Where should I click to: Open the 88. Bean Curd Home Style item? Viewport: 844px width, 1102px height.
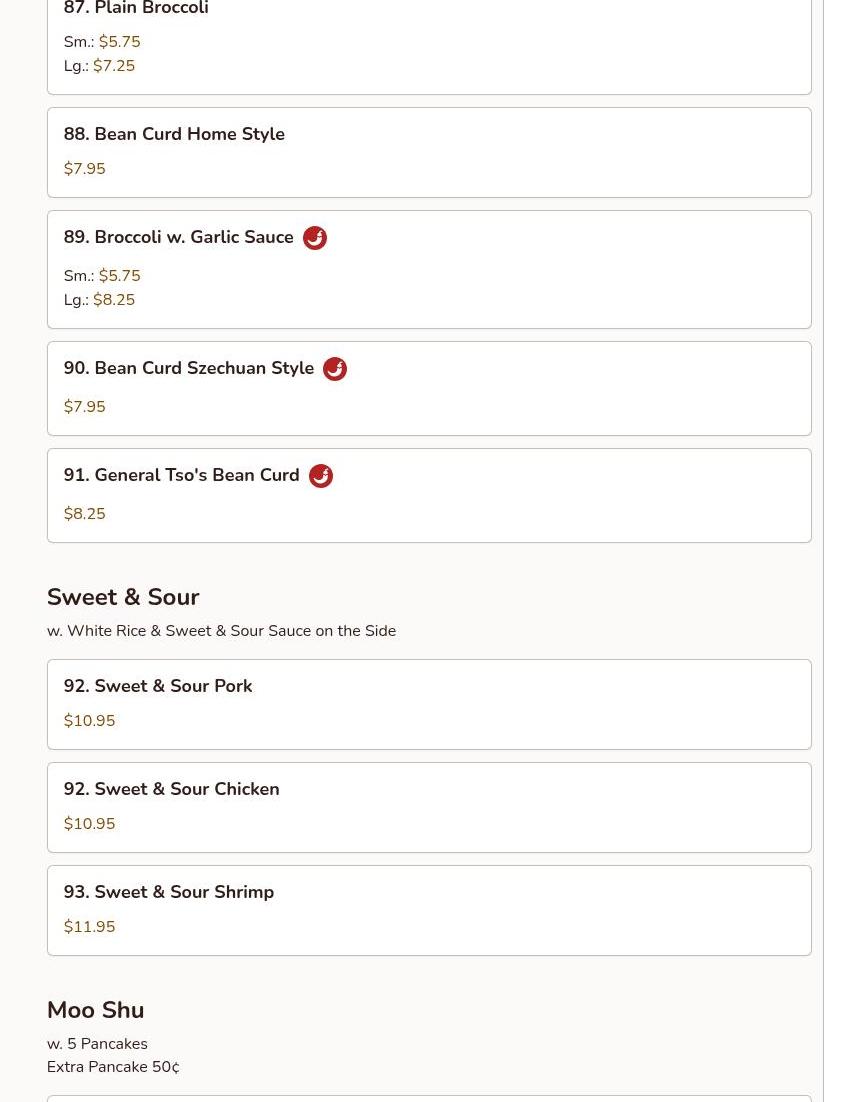429,153
